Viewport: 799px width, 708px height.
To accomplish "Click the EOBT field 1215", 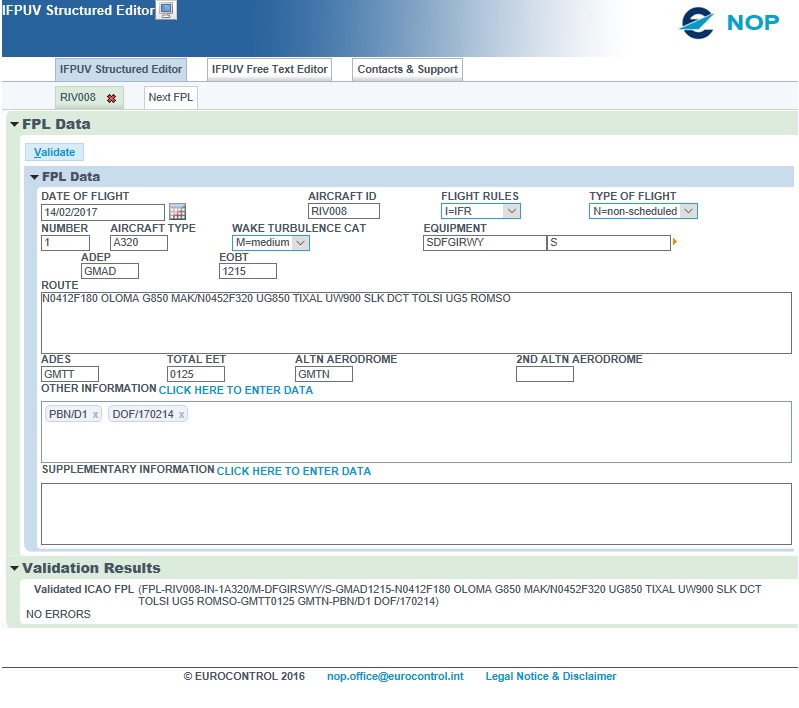I will pos(248,271).
